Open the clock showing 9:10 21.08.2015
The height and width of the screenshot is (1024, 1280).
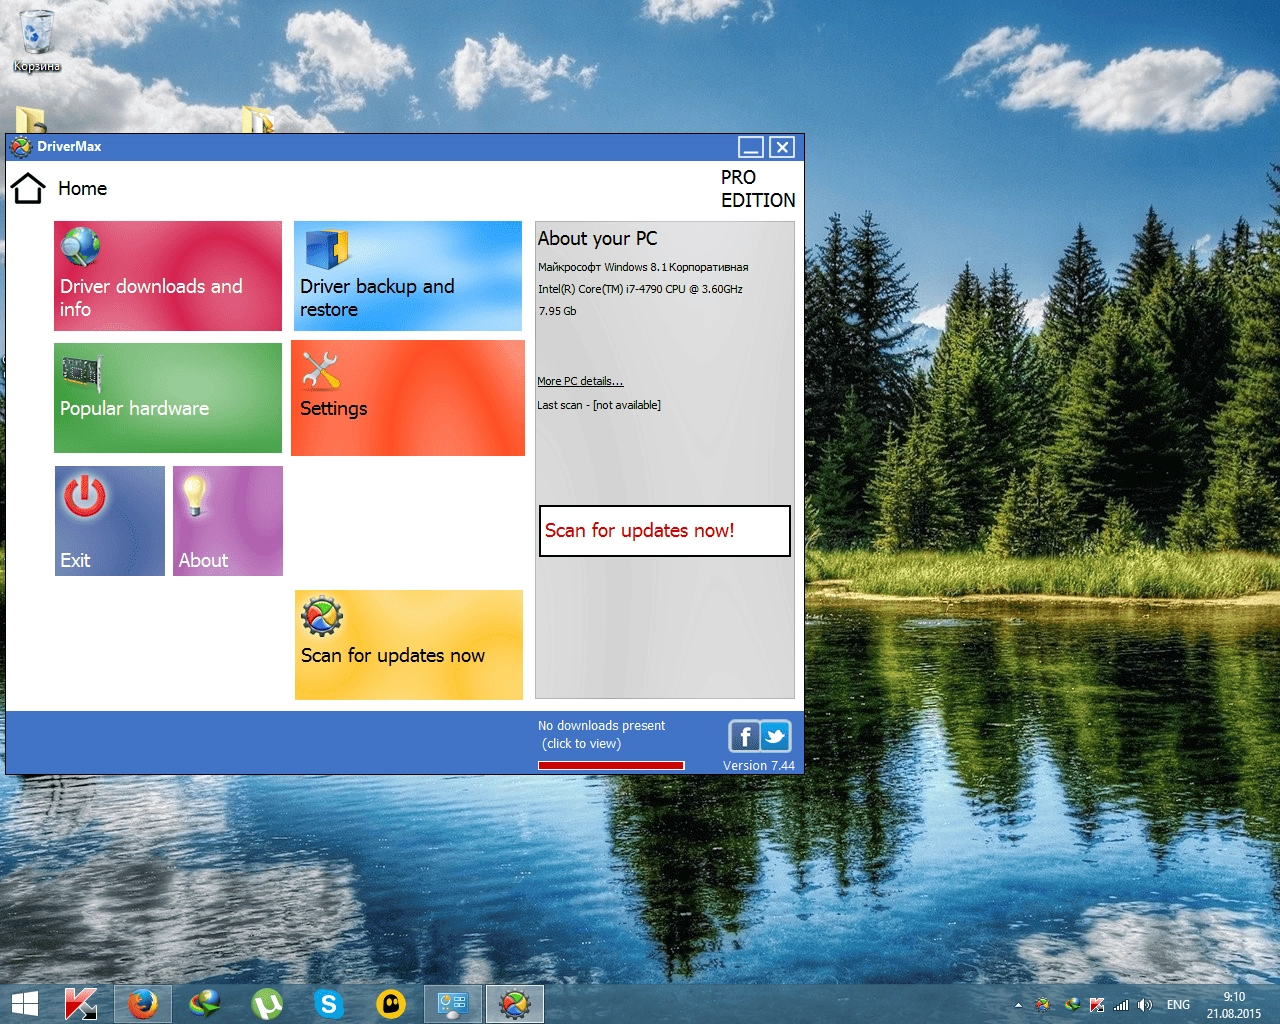[x=1234, y=1005]
